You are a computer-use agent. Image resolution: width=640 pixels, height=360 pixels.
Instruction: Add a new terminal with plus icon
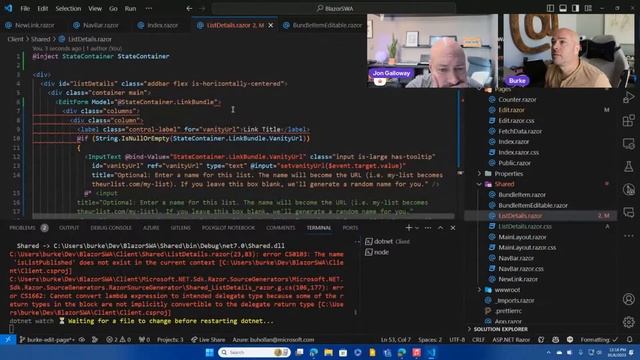tap(409, 228)
